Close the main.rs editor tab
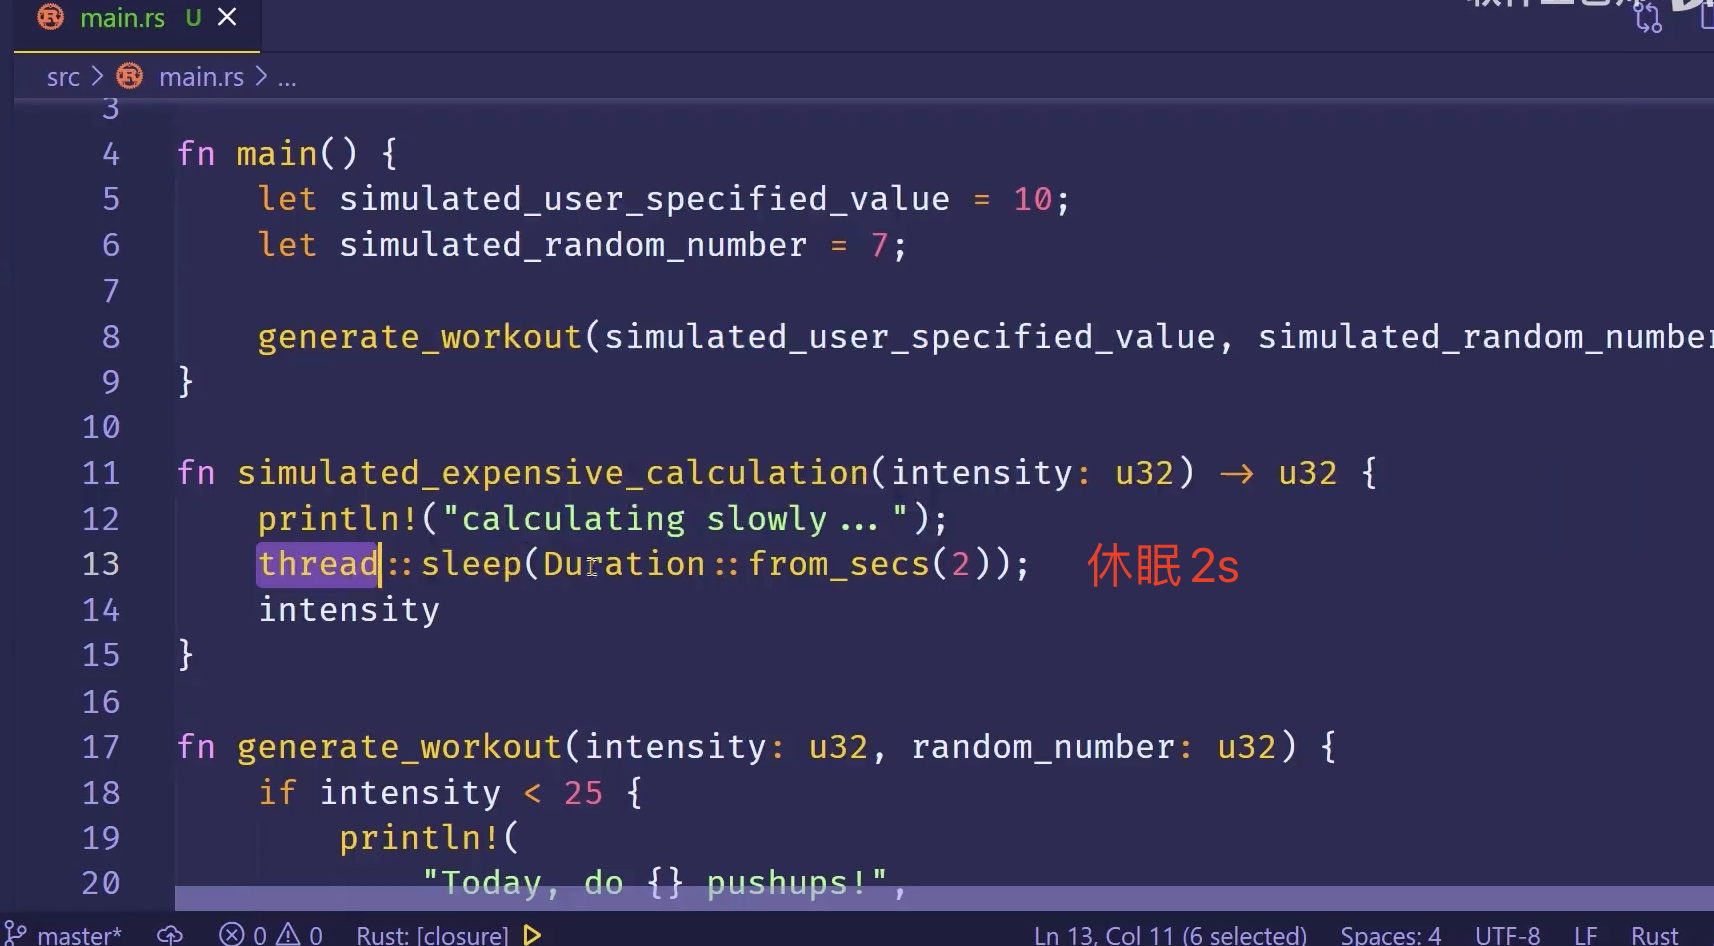The image size is (1714, 946). click(x=227, y=17)
